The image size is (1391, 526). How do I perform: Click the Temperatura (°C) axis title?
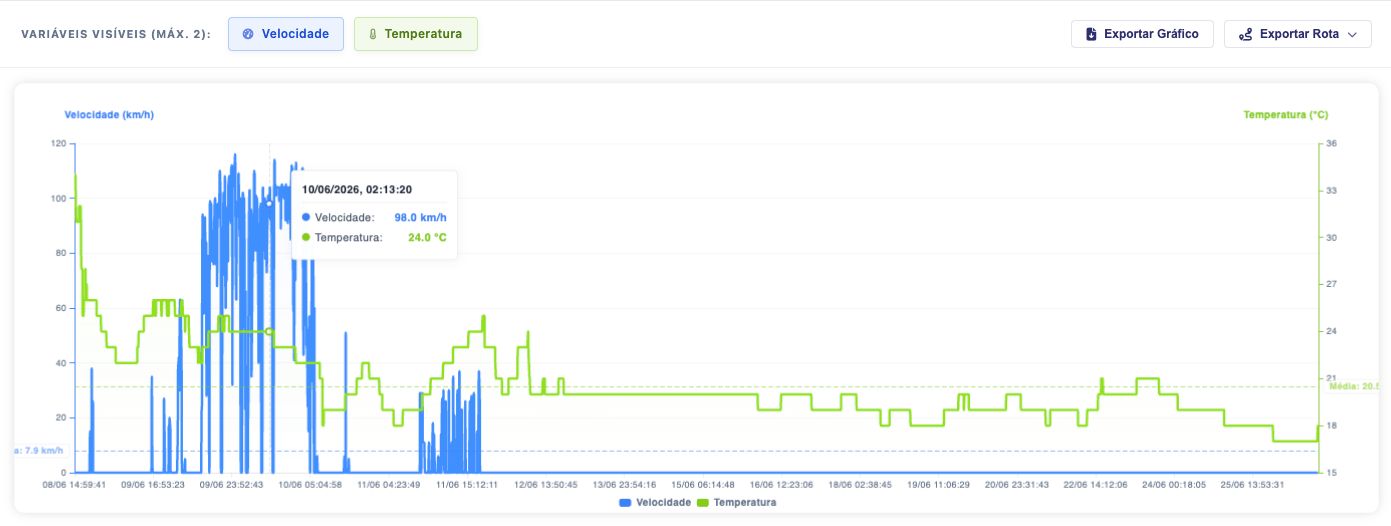click(1286, 115)
